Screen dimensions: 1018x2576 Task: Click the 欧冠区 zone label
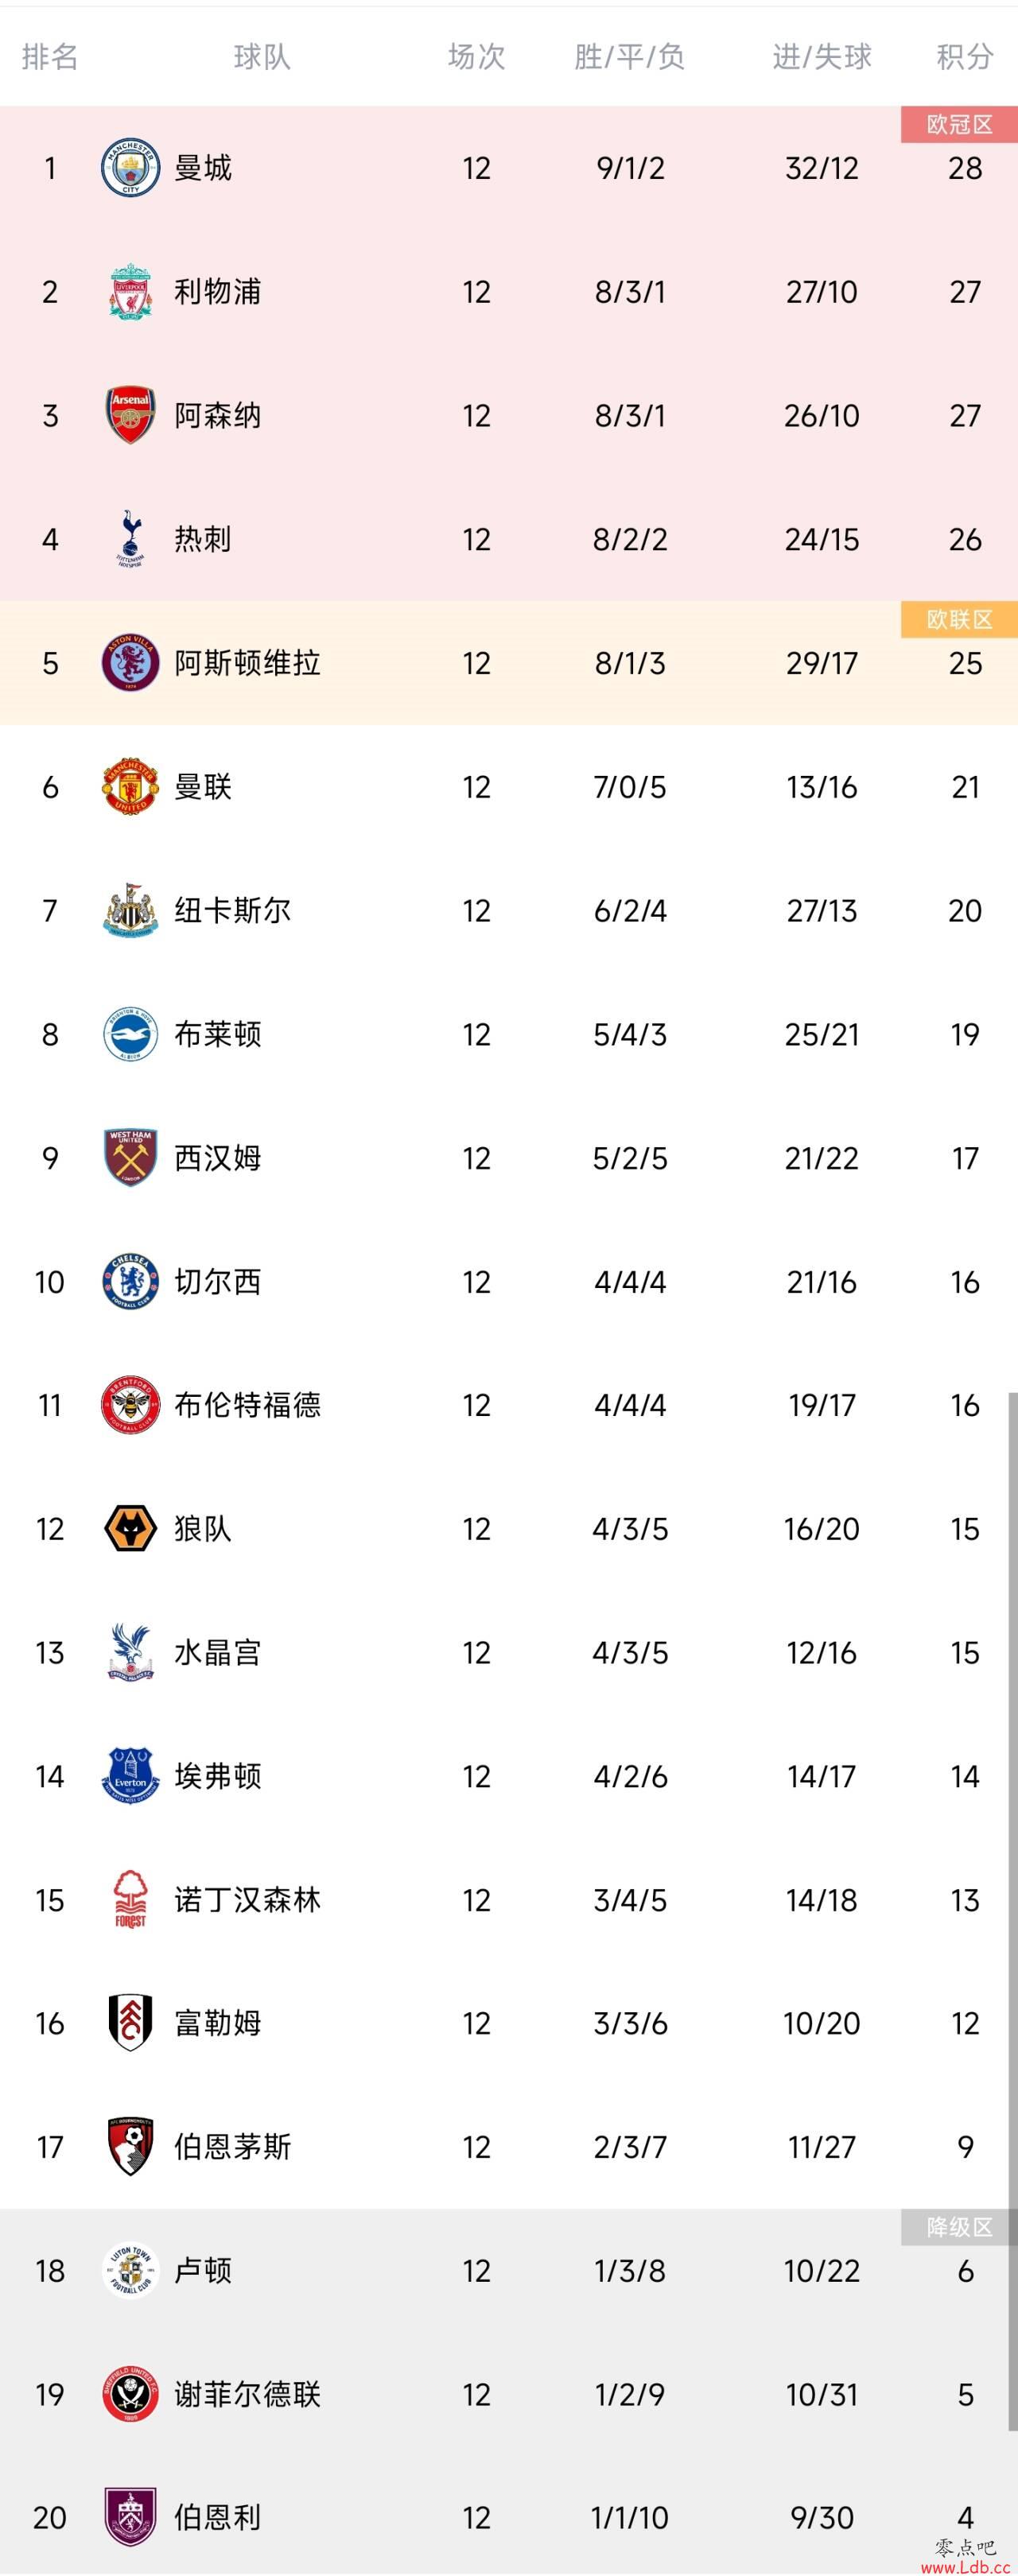tap(959, 124)
